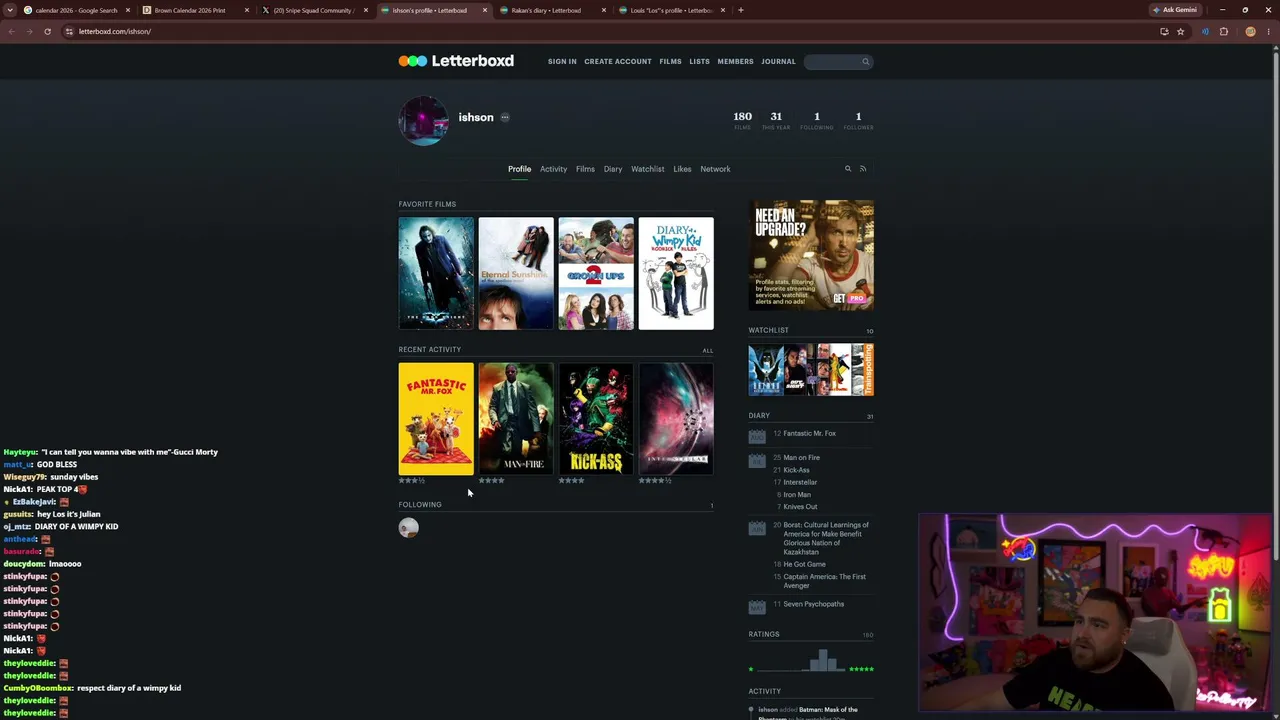Open the Network tab
Screen dimensions: 1280x720
tap(715, 169)
